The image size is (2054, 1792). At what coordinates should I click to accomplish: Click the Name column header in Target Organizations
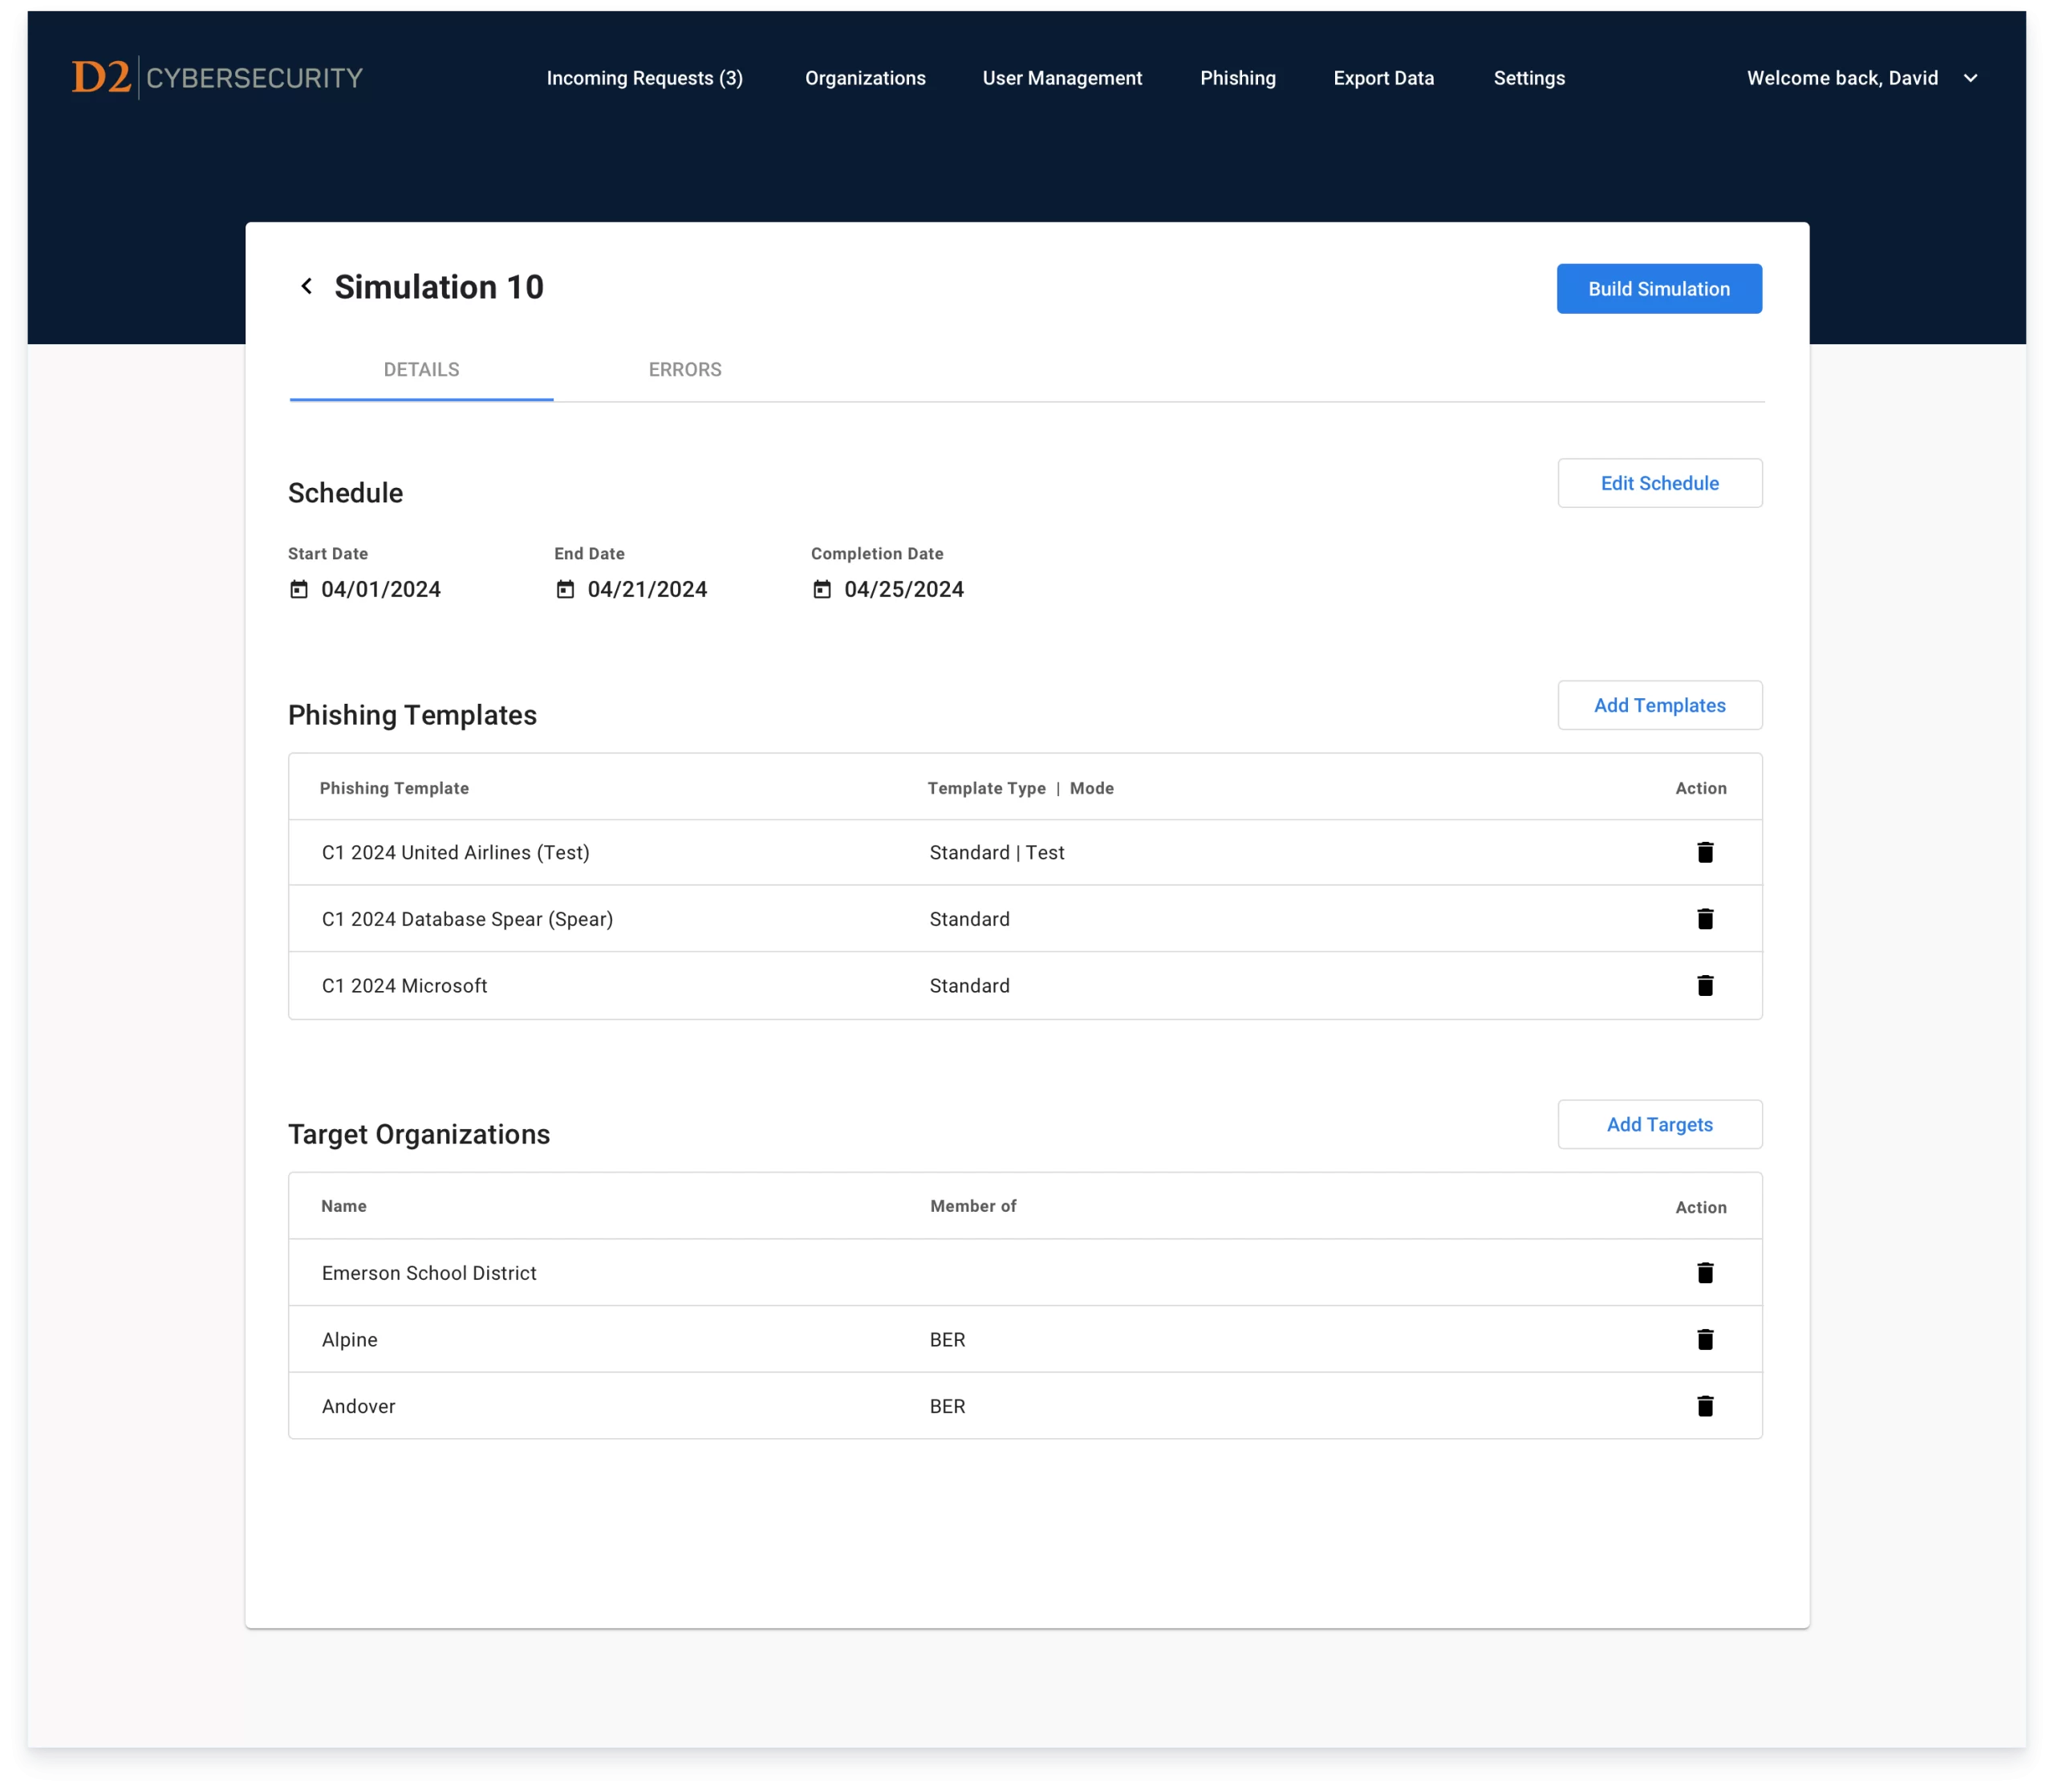pyautogui.click(x=344, y=1206)
